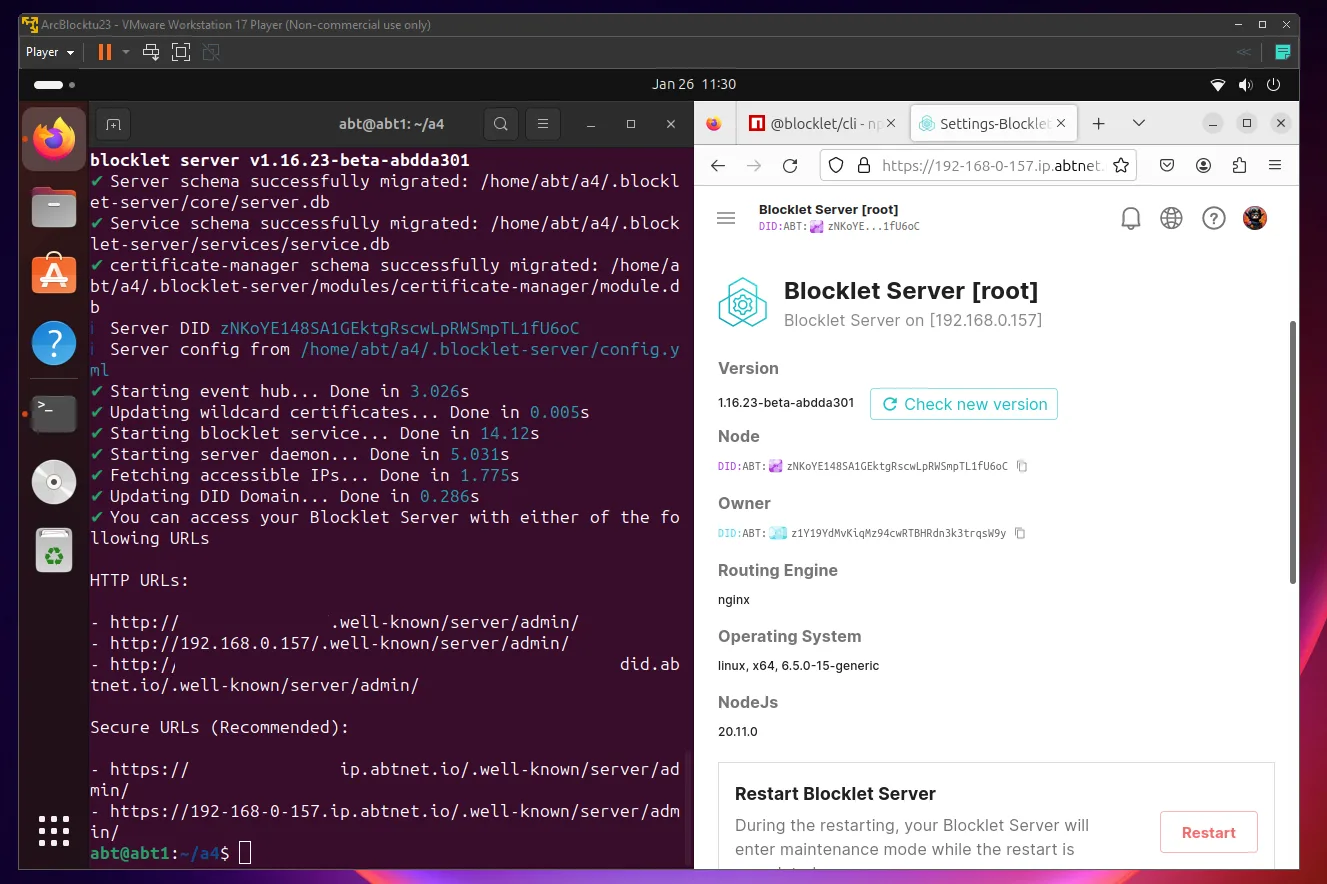
Task: Close the Settings-Blocklet tab
Action: (1062, 124)
